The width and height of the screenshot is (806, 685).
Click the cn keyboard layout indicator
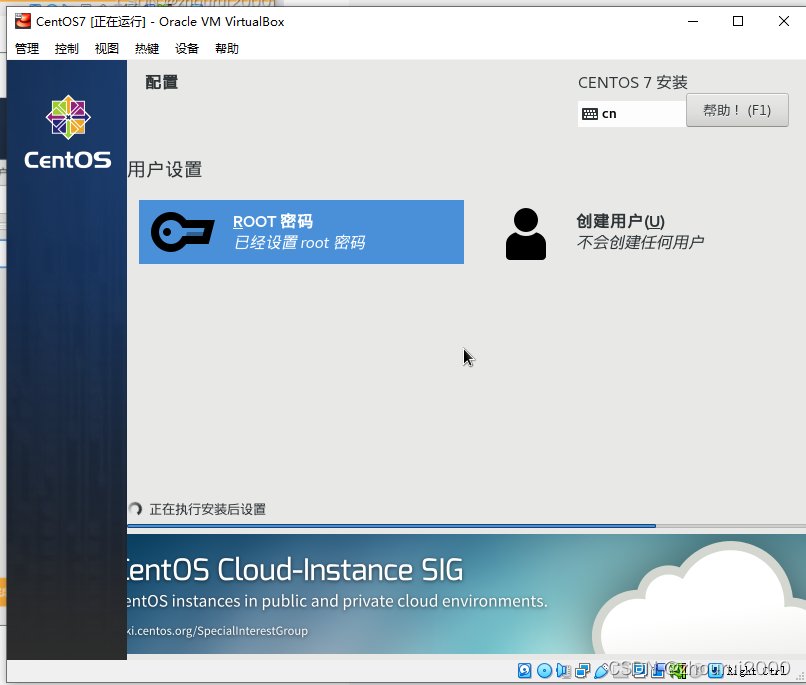(632, 114)
